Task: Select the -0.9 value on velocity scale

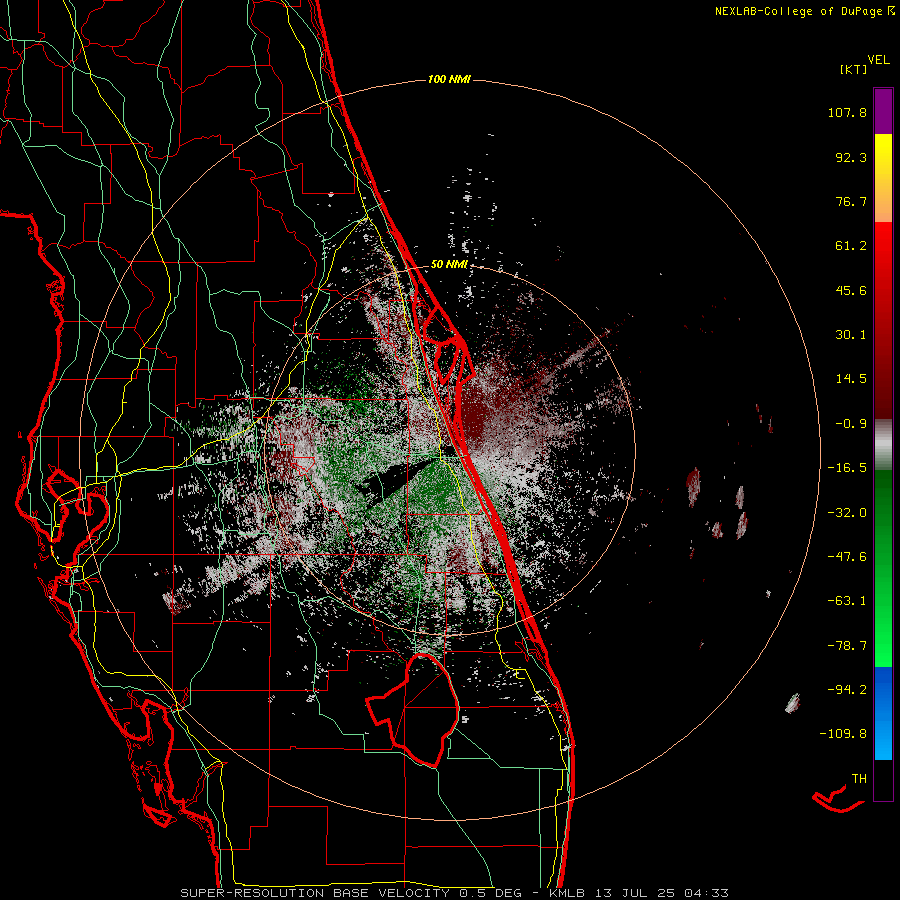Action: pos(851,424)
